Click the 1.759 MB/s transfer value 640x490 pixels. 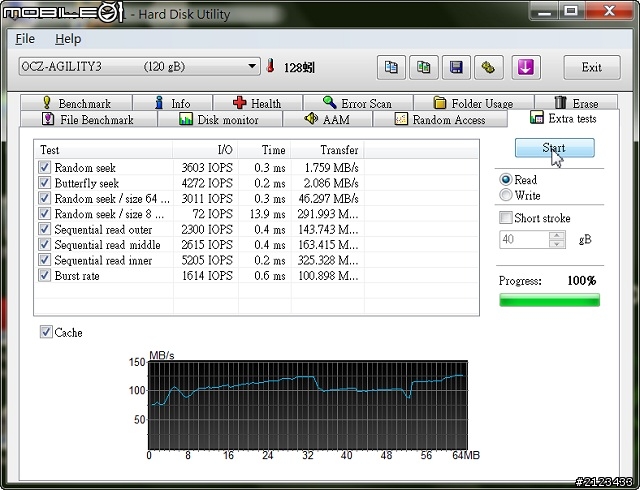tap(331, 167)
